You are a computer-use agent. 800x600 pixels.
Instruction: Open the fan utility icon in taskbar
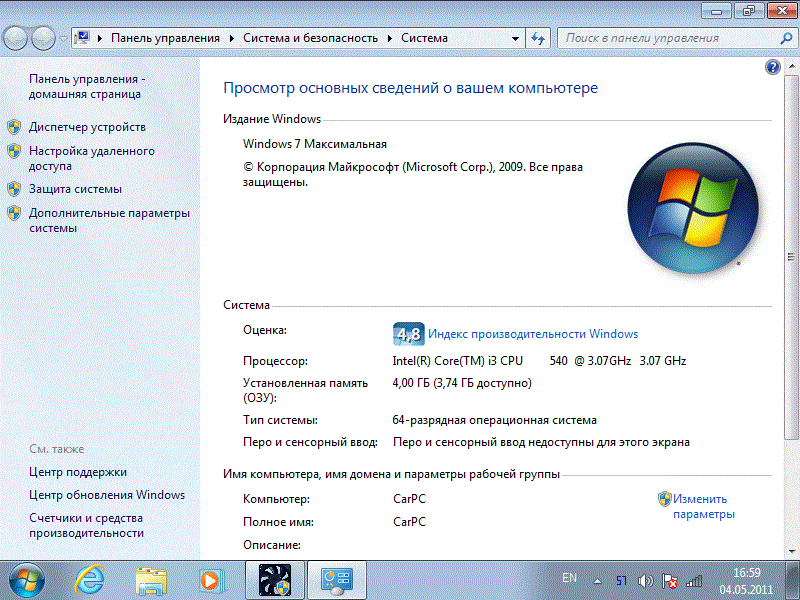click(x=274, y=579)
